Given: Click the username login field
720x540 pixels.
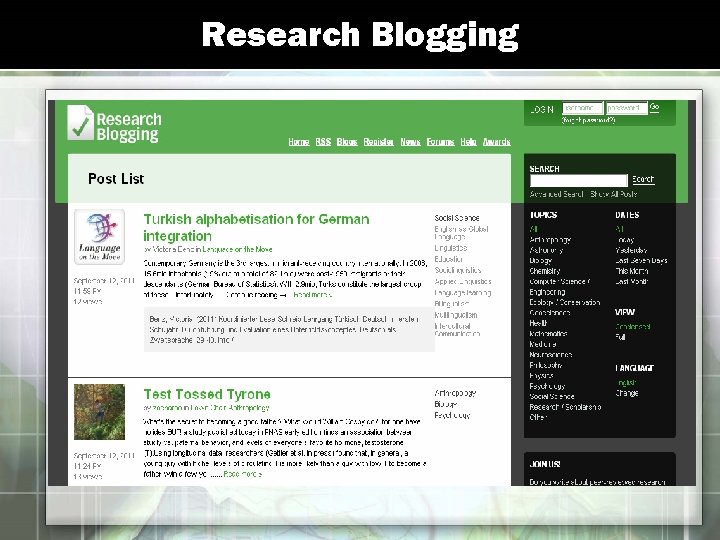Looking at the screenshot, I should [582, 108].
